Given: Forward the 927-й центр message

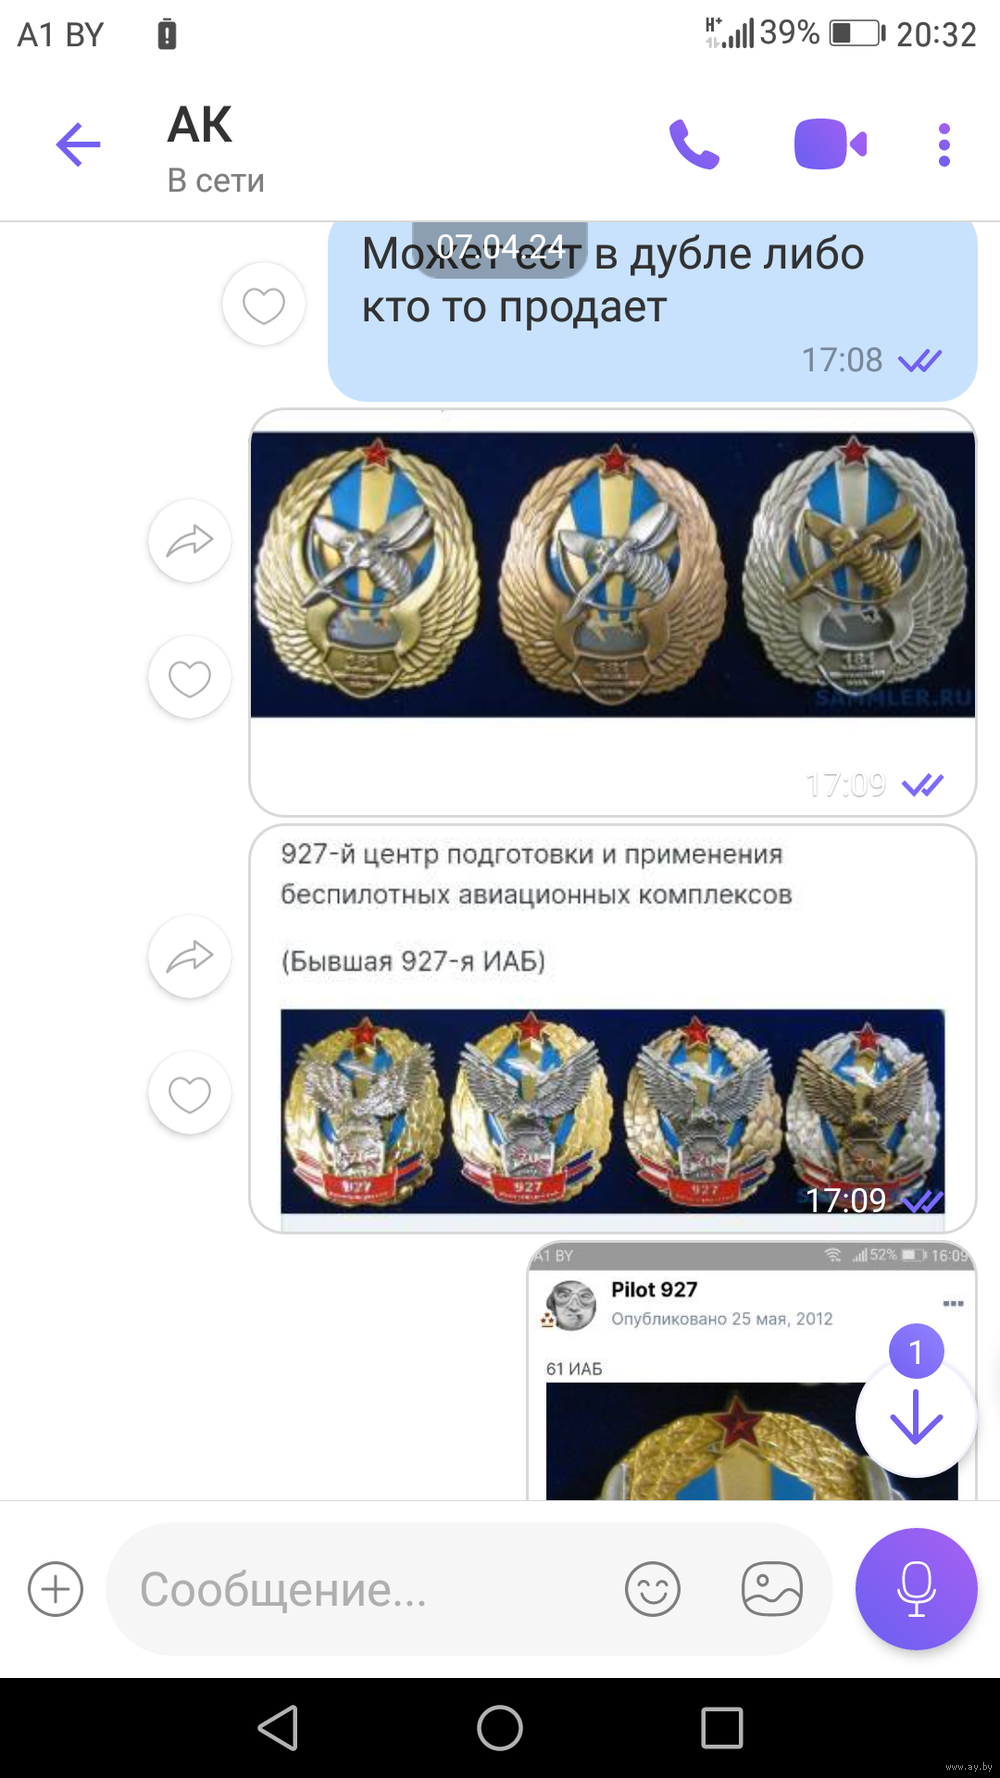Looking at the screenshot, I should 190,957.
